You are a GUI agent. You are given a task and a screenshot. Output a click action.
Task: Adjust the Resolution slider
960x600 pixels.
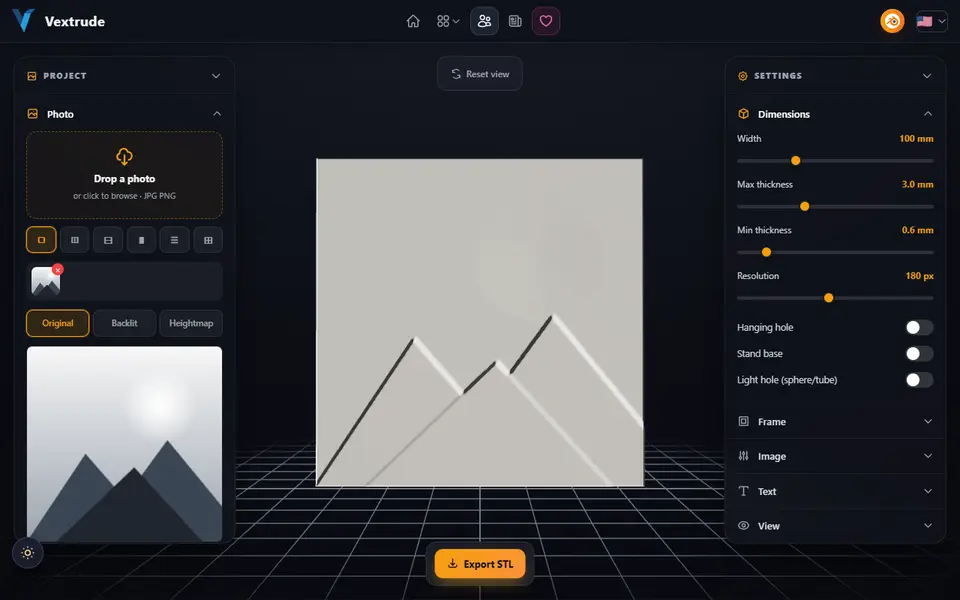coord(835,298)
